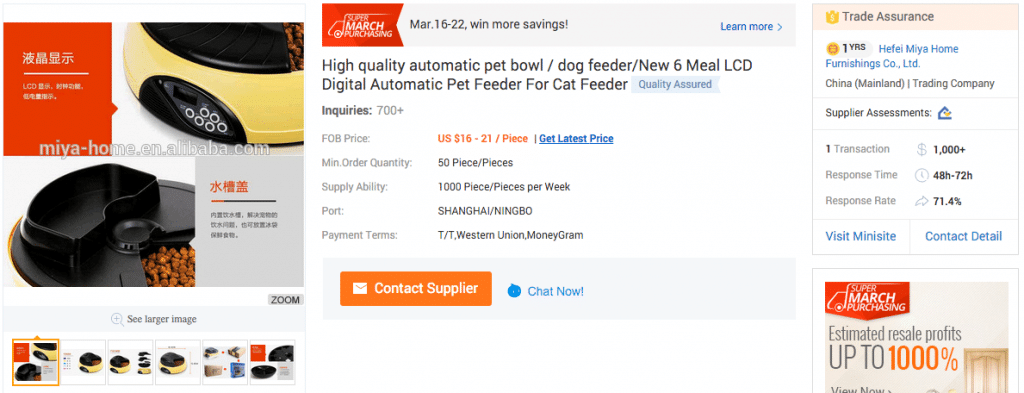Click the estimated resale profits advertisement

[x=916, y=337]
